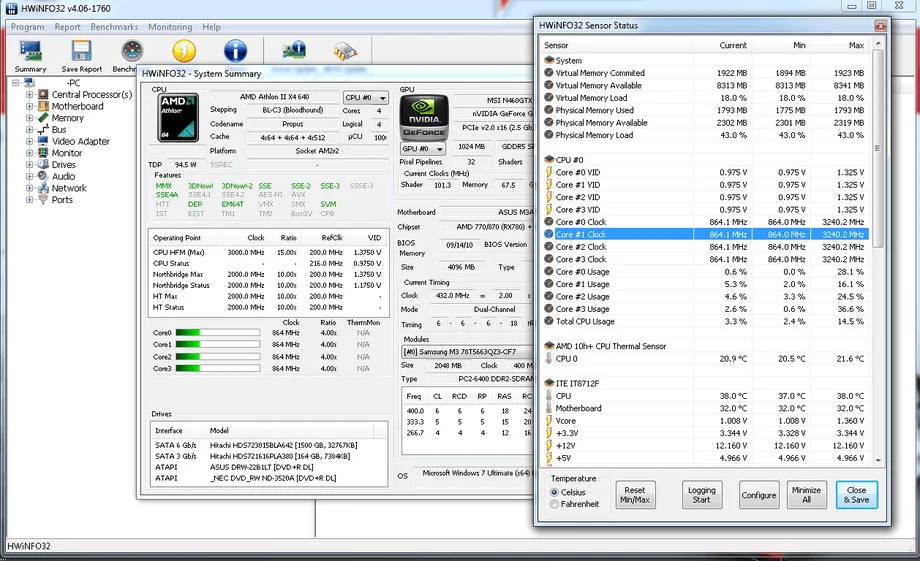Click the ITE IT8712F group icon

(x=549, y=383)
